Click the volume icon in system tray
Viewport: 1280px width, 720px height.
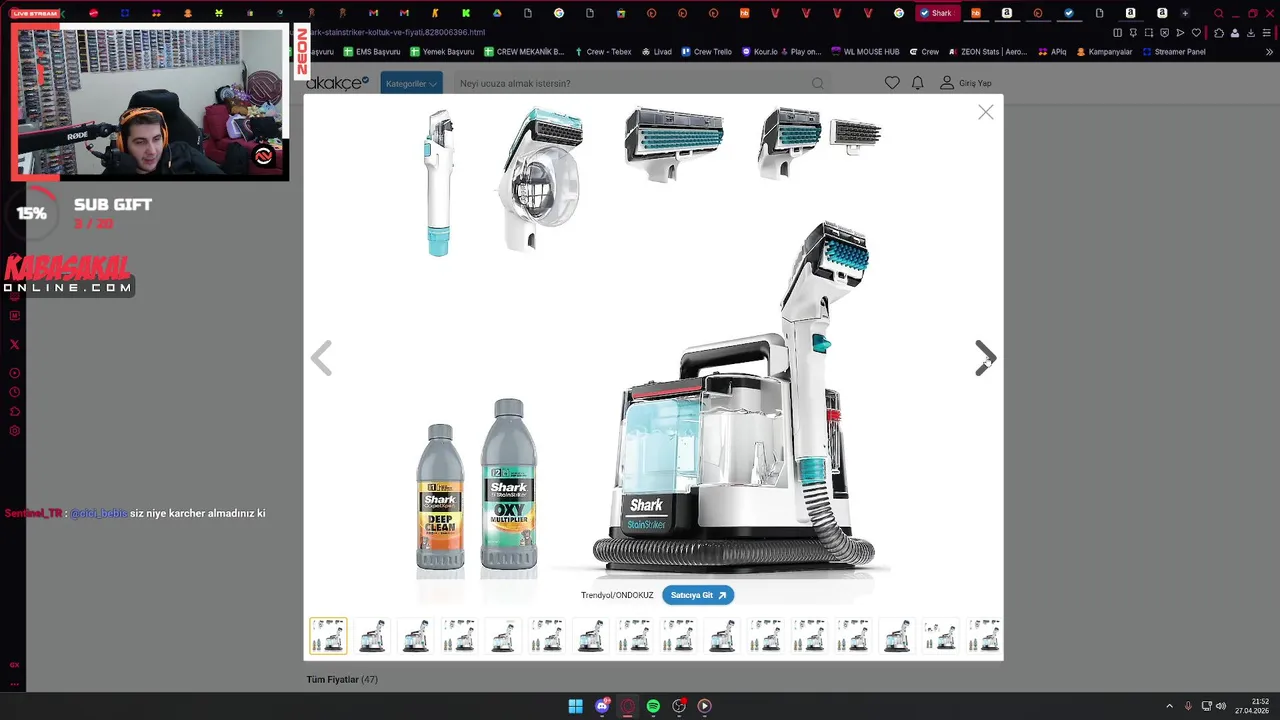[x=1221, y=706]
